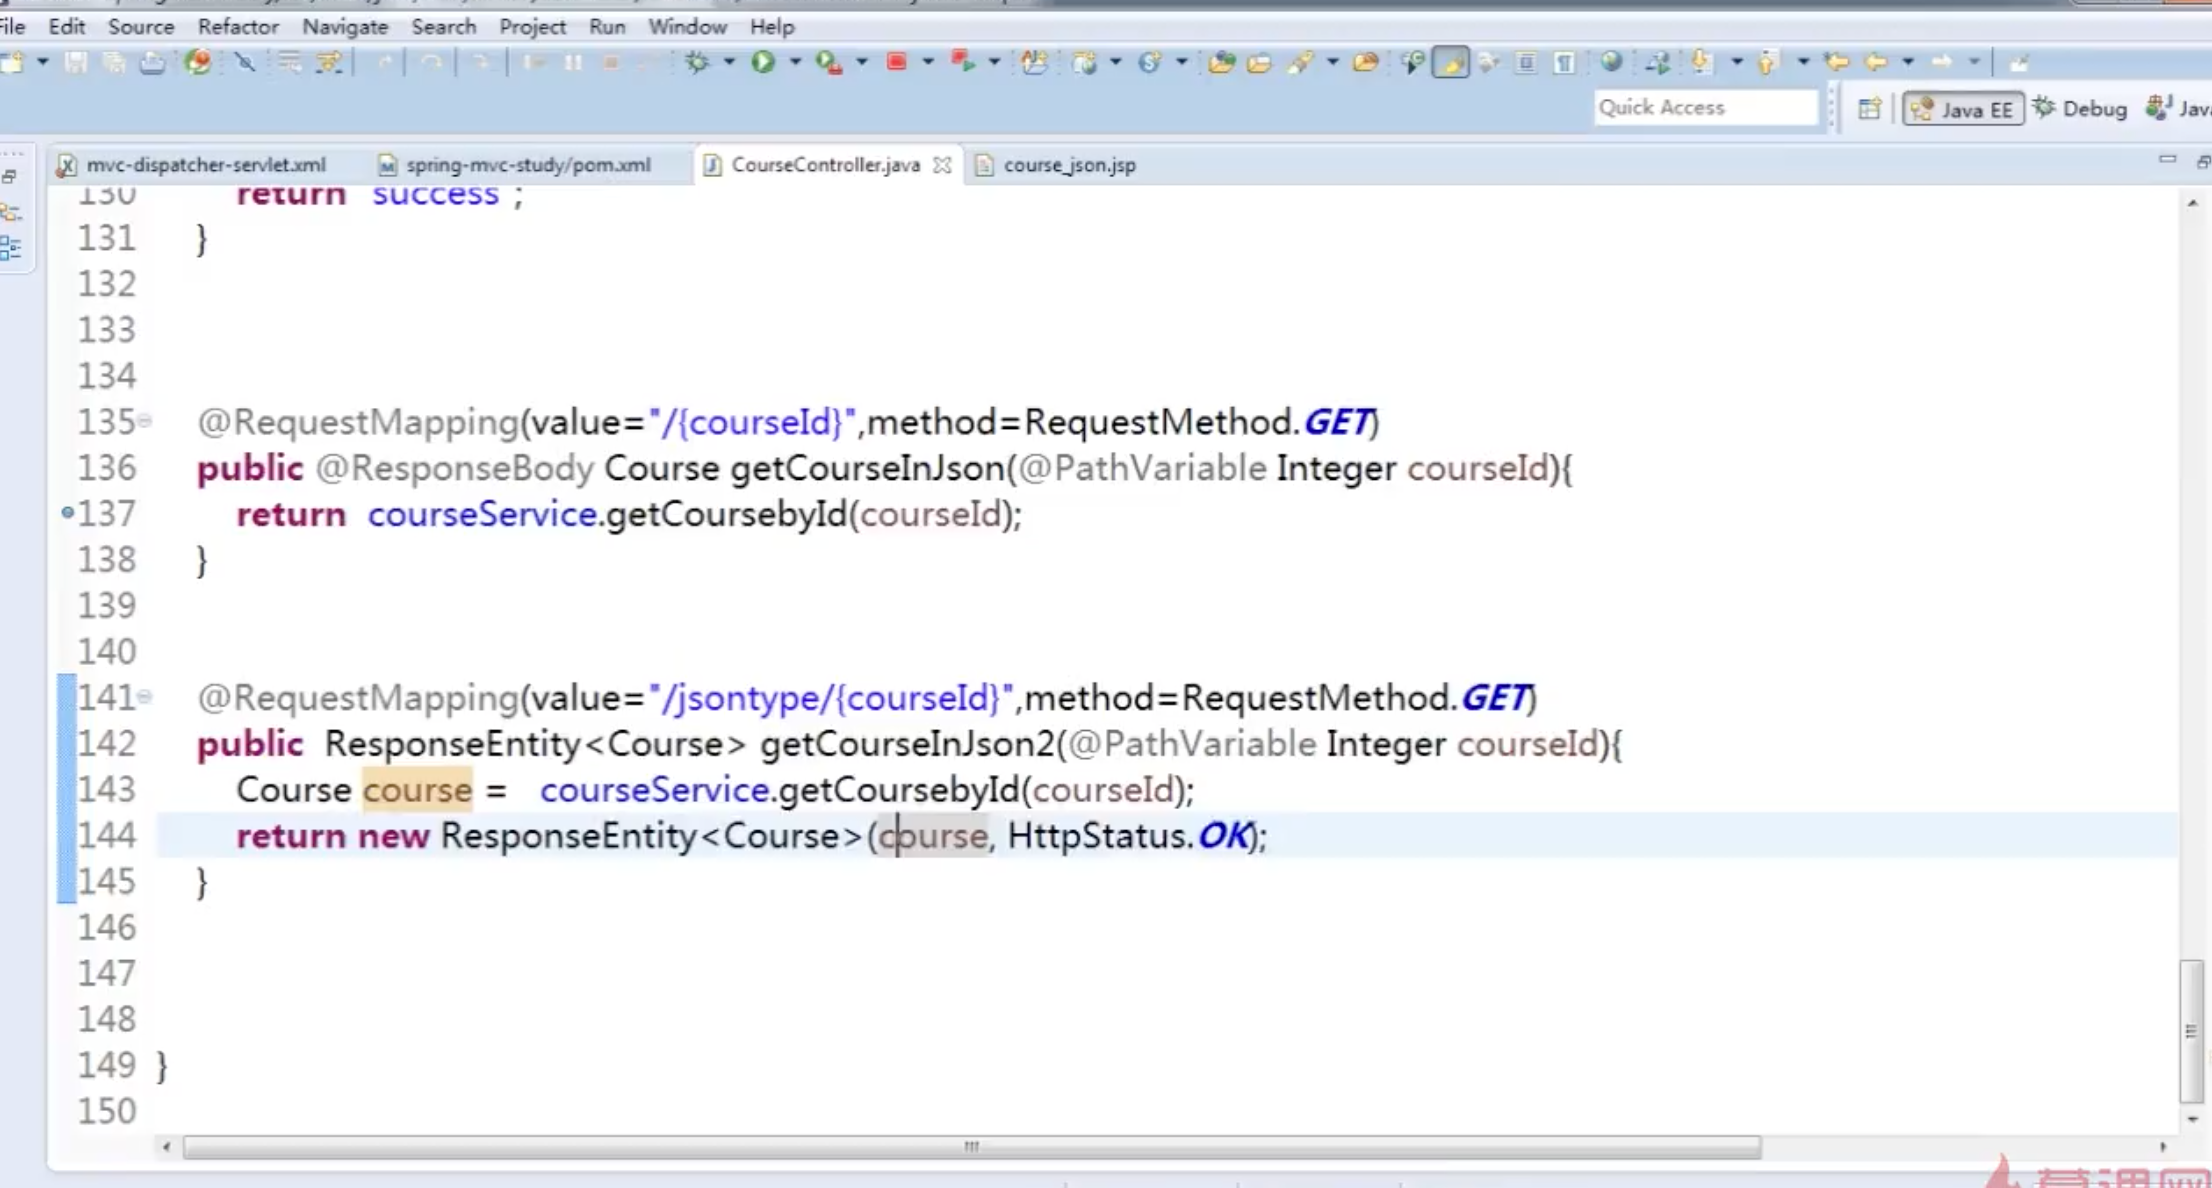Go to Next Annotation arrow icon
Image resolution: width=2212 pixels, height=1188 pixels.
point(1700,63)
